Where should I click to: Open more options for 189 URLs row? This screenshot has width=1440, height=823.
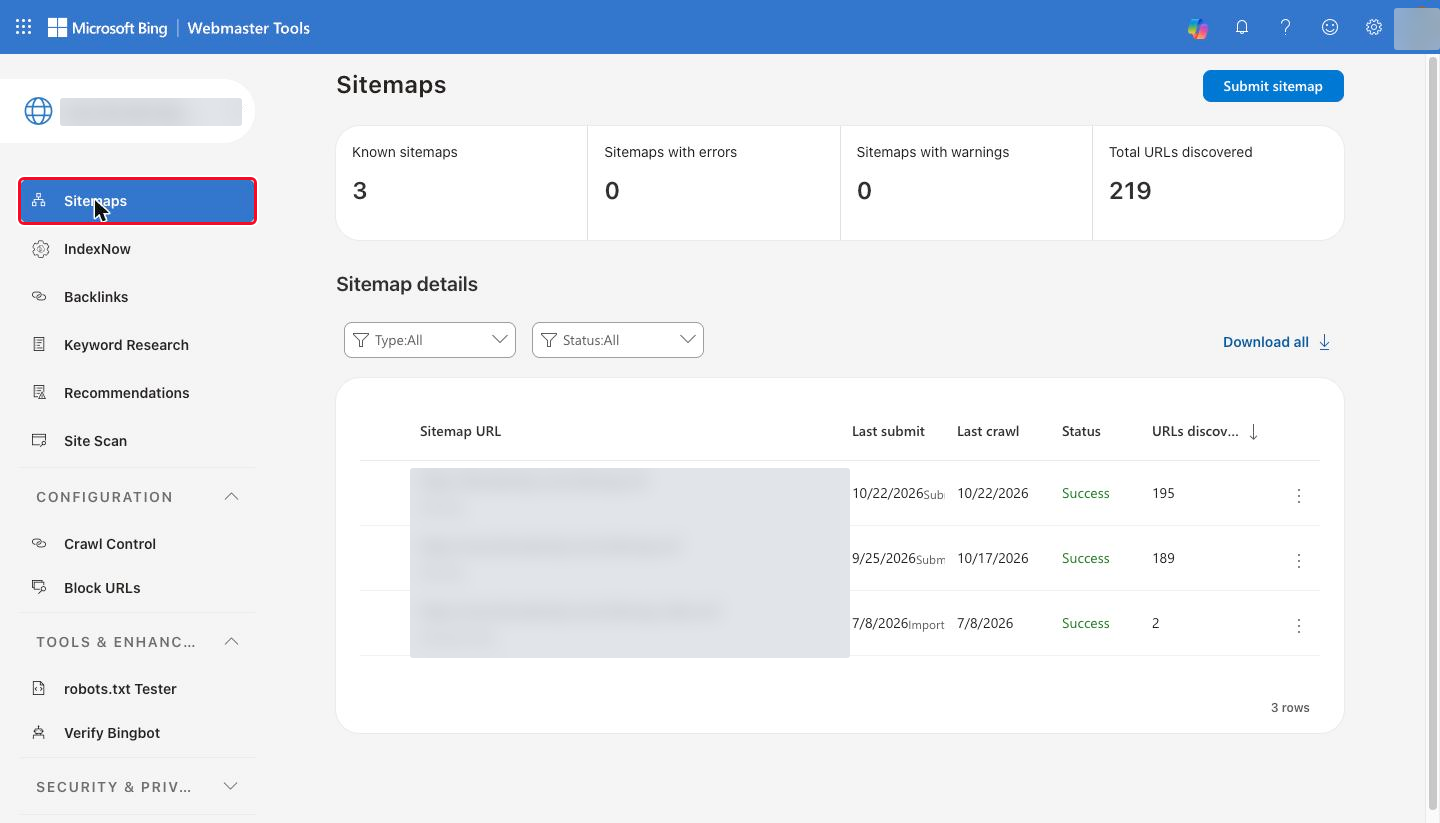click(1299, 560)
